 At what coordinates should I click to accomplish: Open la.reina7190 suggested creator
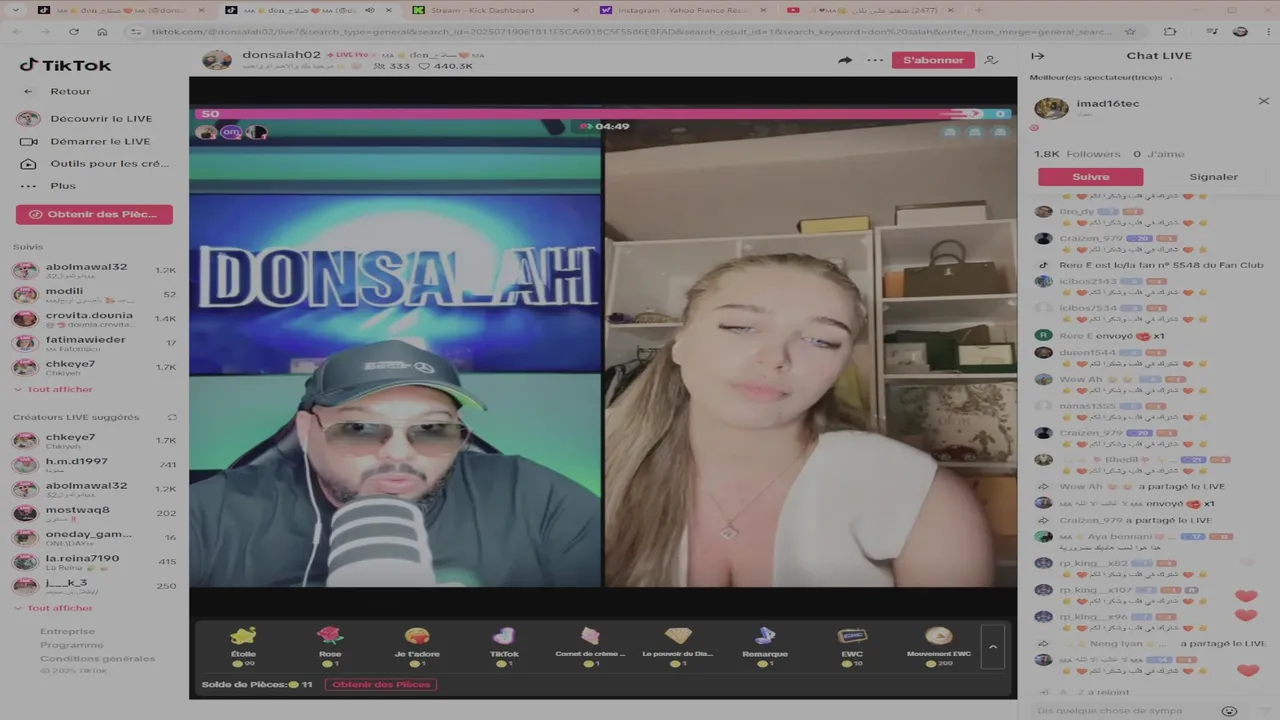(94, 562)
